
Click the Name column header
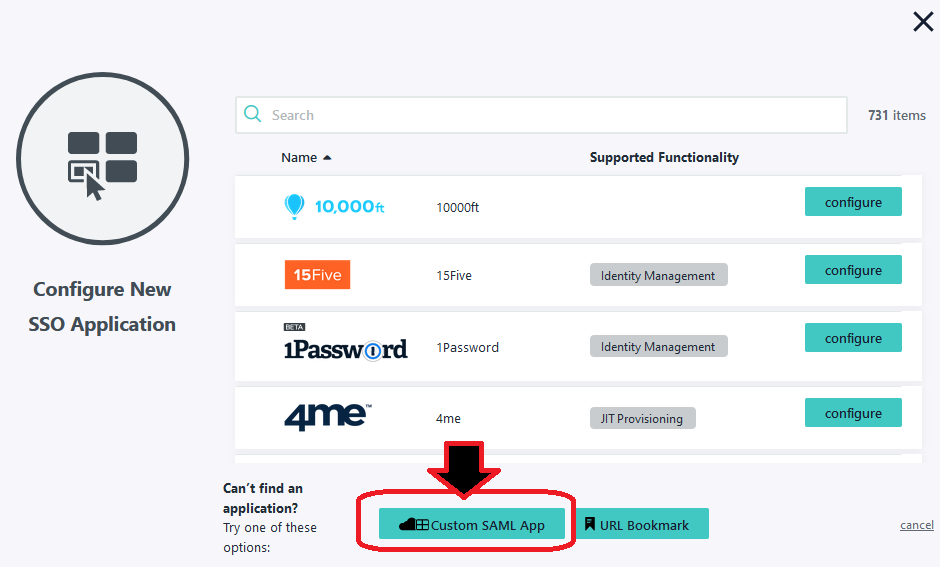pyautogui.click(x=299, y=158)
